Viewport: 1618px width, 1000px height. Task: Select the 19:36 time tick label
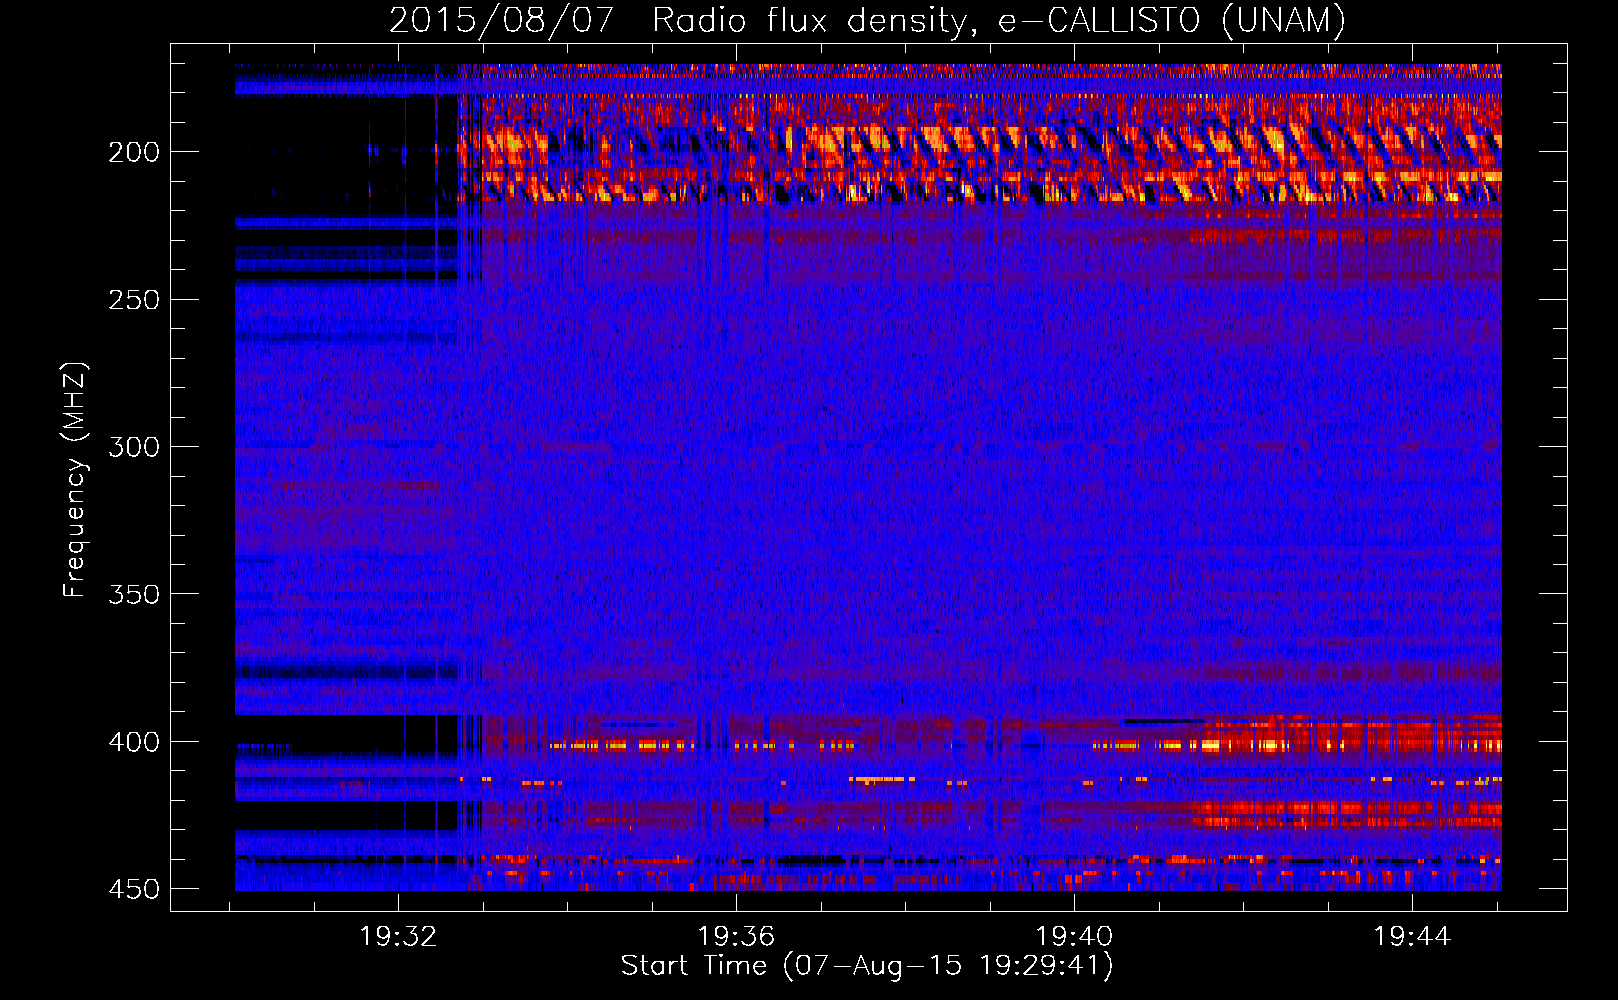click(x=736, y=937)
